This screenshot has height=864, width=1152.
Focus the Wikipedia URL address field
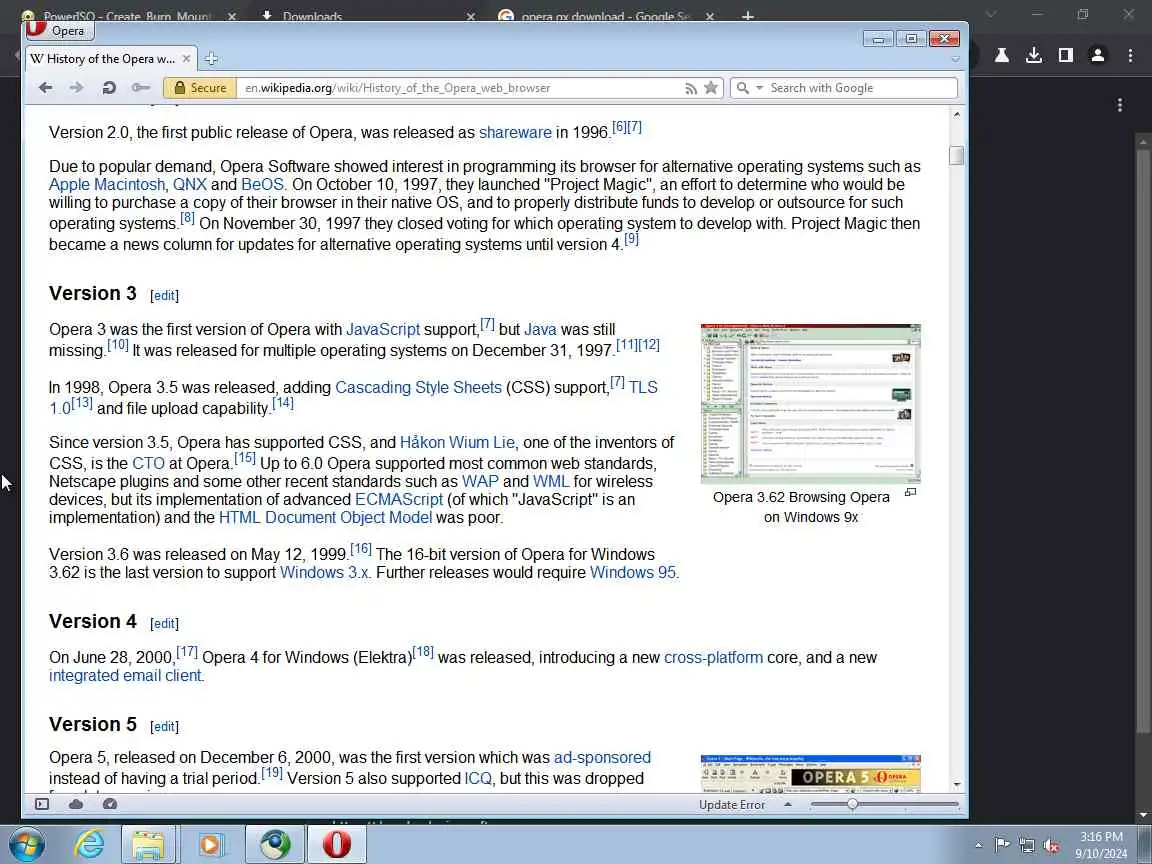point(459,87)
